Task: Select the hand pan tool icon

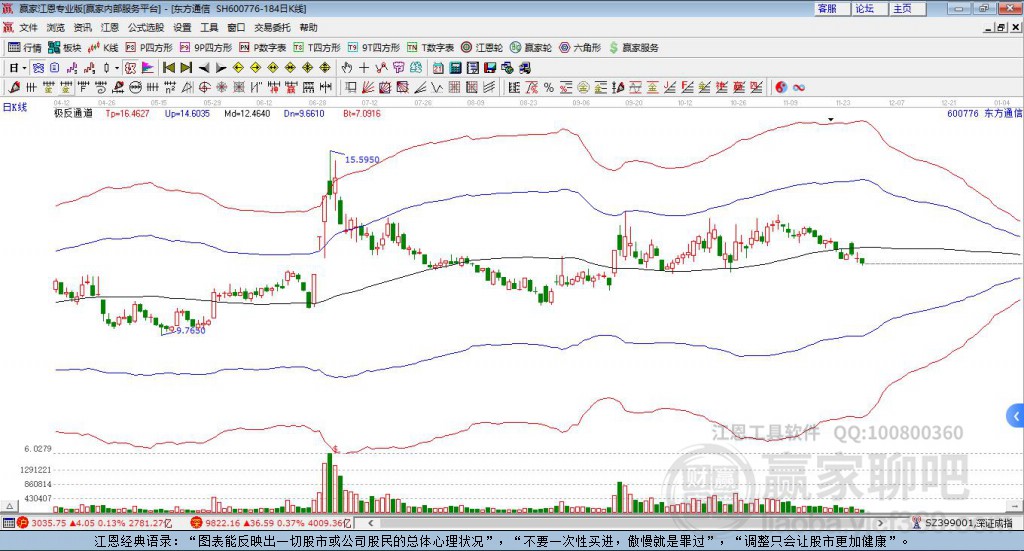Action: (x=347, y=68)
